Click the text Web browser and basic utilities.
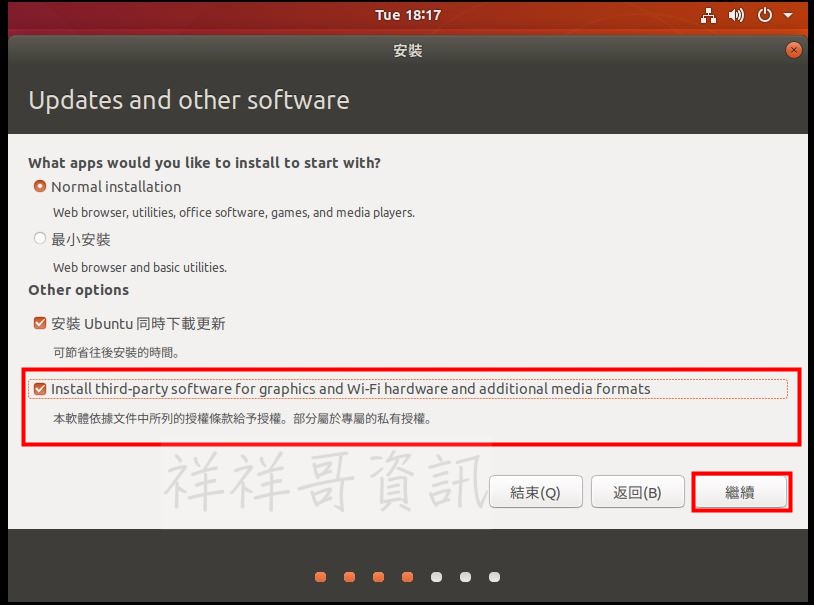 140,267
